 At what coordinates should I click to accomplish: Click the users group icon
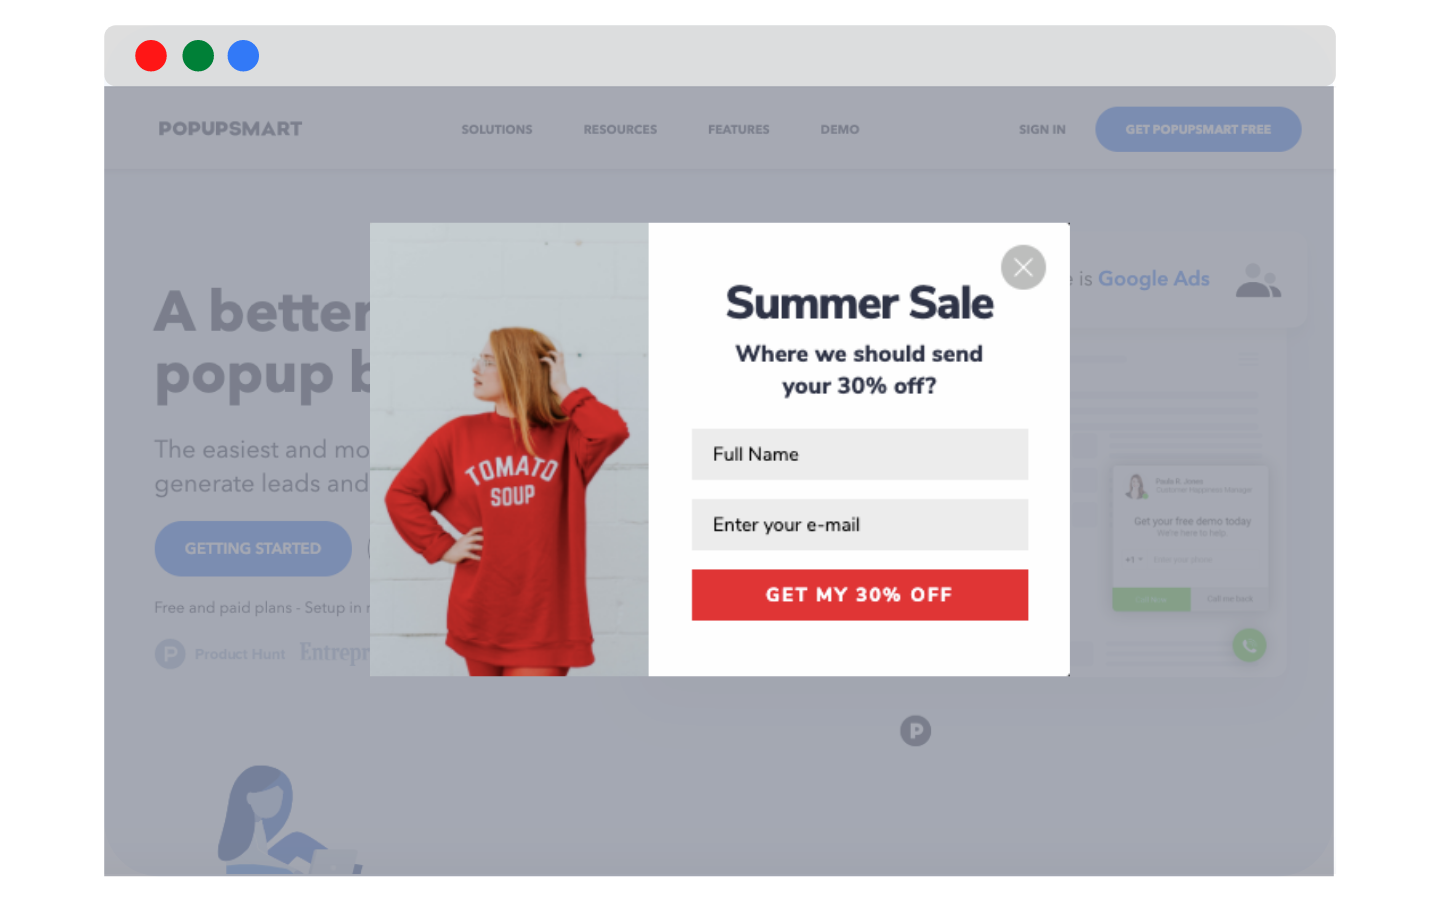(x=1258, y=280)
